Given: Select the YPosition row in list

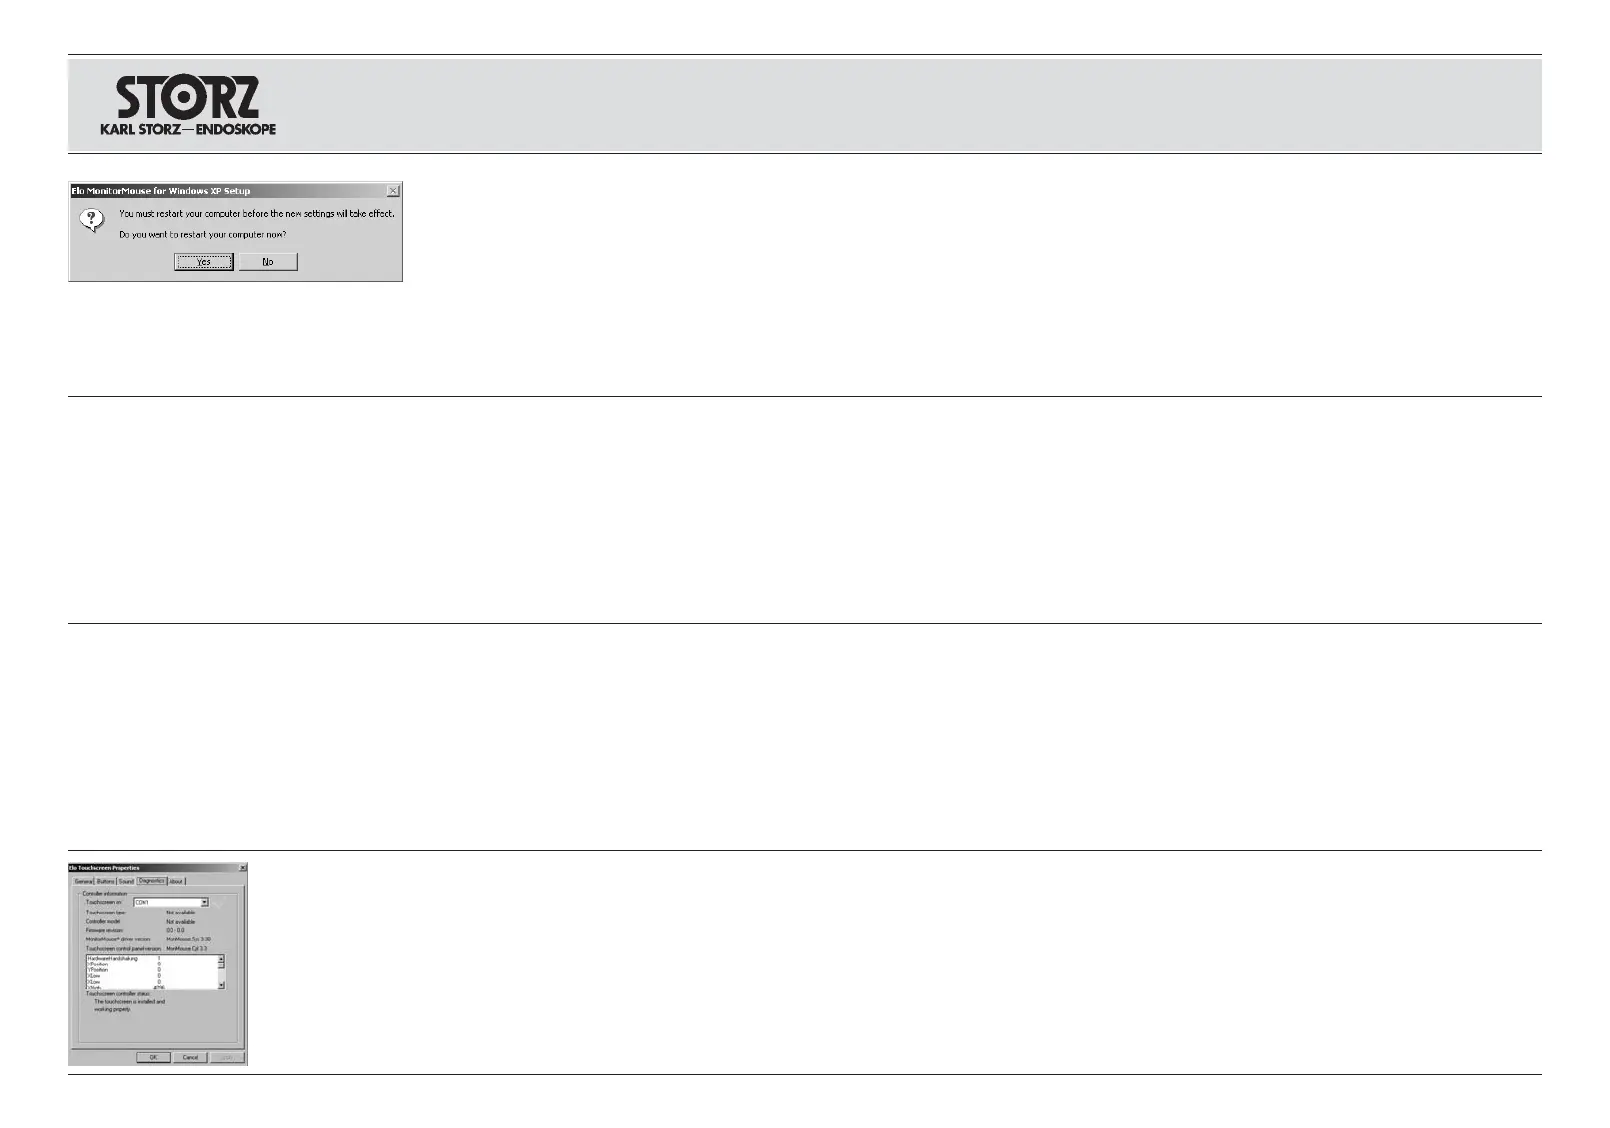Looking at the screenshot, I should pos(98,970).
